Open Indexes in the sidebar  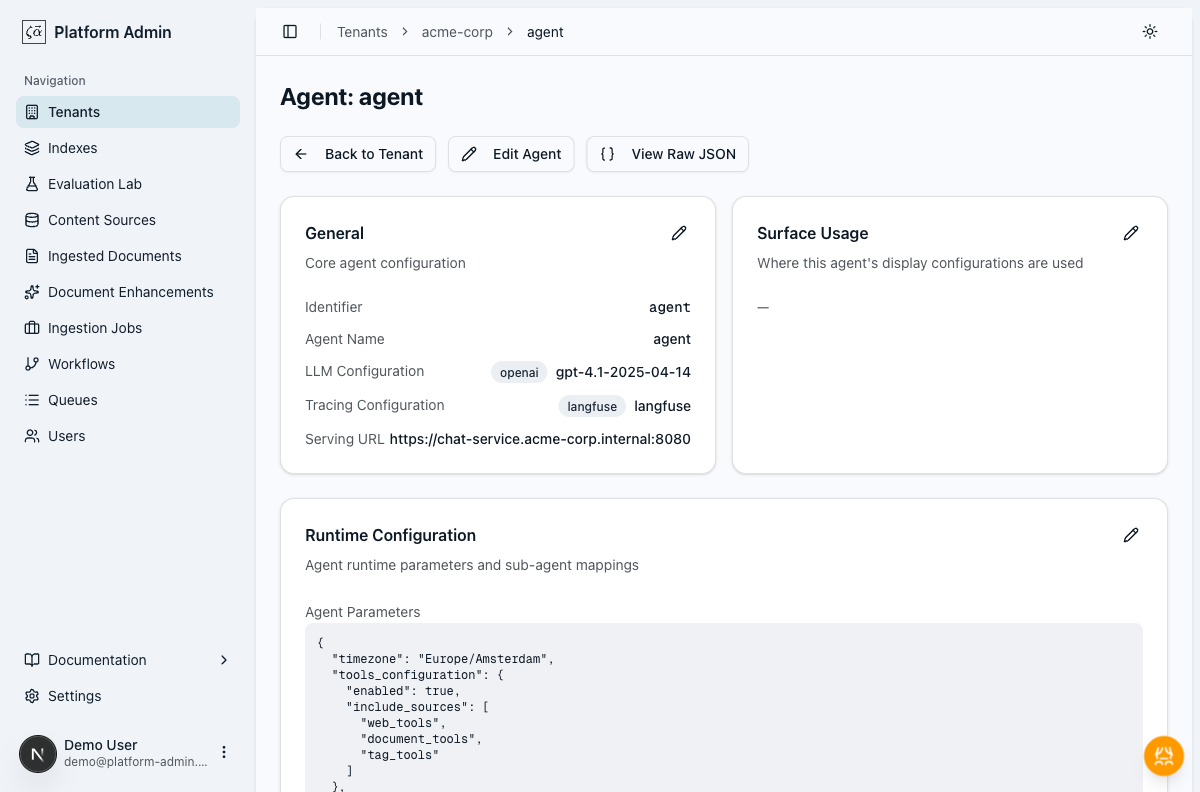128,148
